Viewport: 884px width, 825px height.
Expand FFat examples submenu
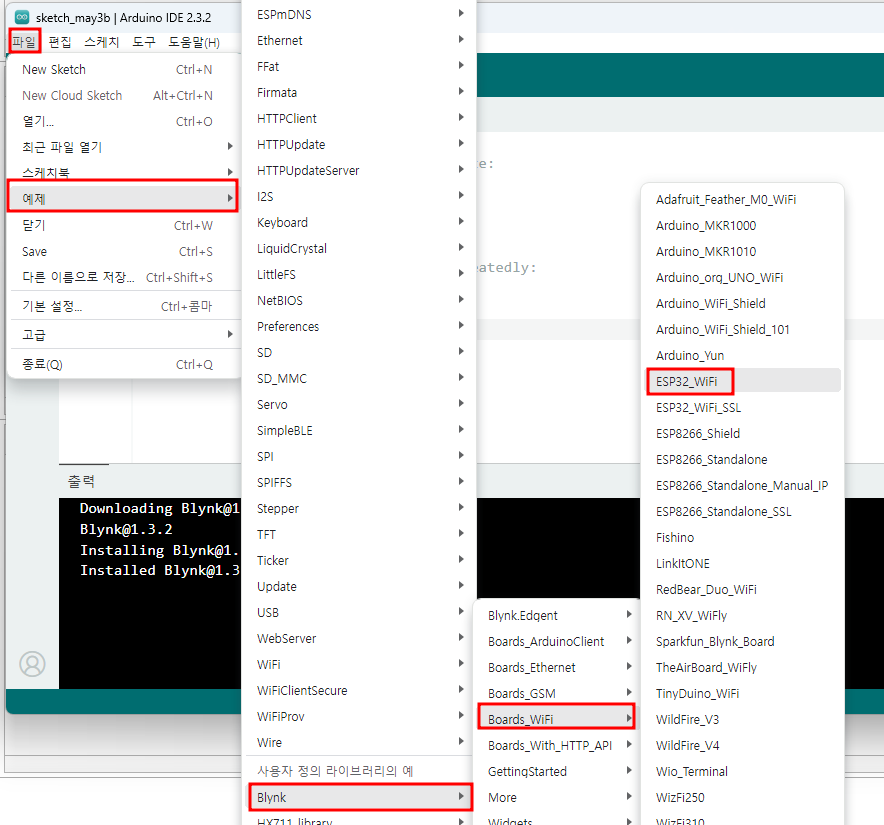pyautogui.click(x=360, y=67)
